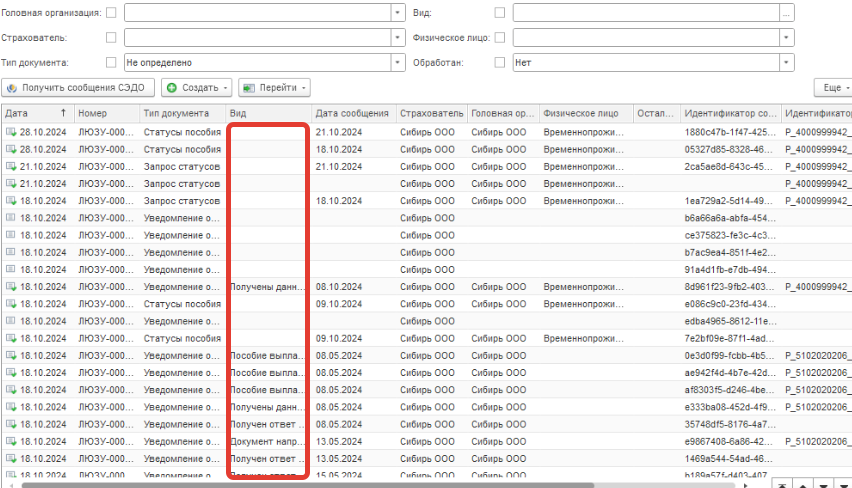Click the globe icon on Получить сообщения СЭДО
The width and height of the screenshot is (852, 488).
13,88
